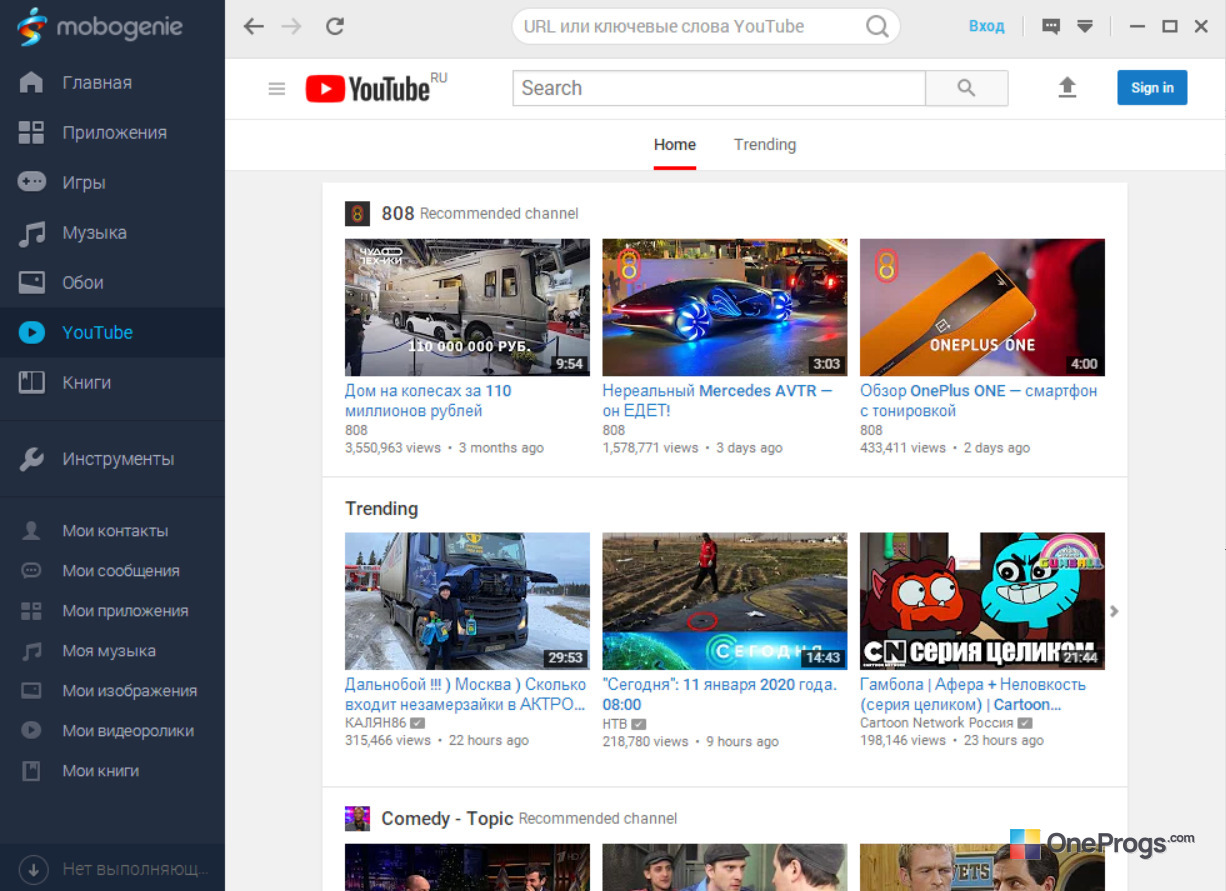Open Приложения apps section
The image size is (1226, 891).
112,133
